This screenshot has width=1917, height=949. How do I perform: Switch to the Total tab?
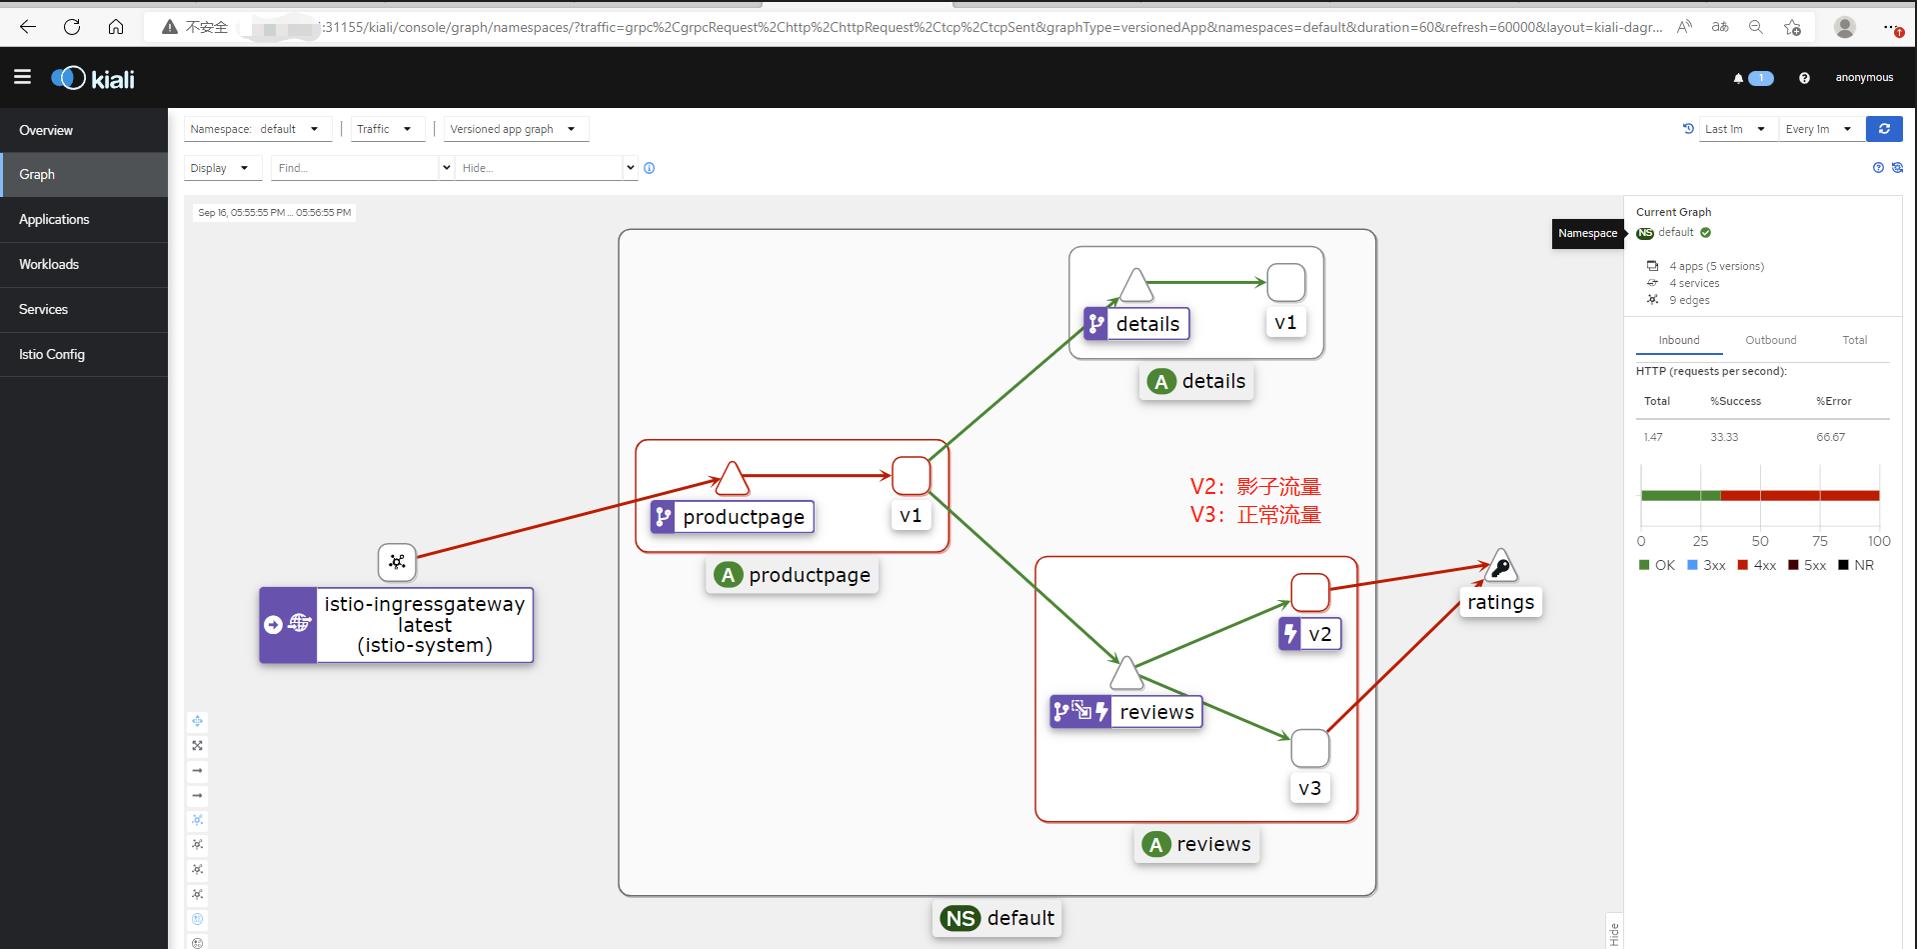tap(1855, 340)
